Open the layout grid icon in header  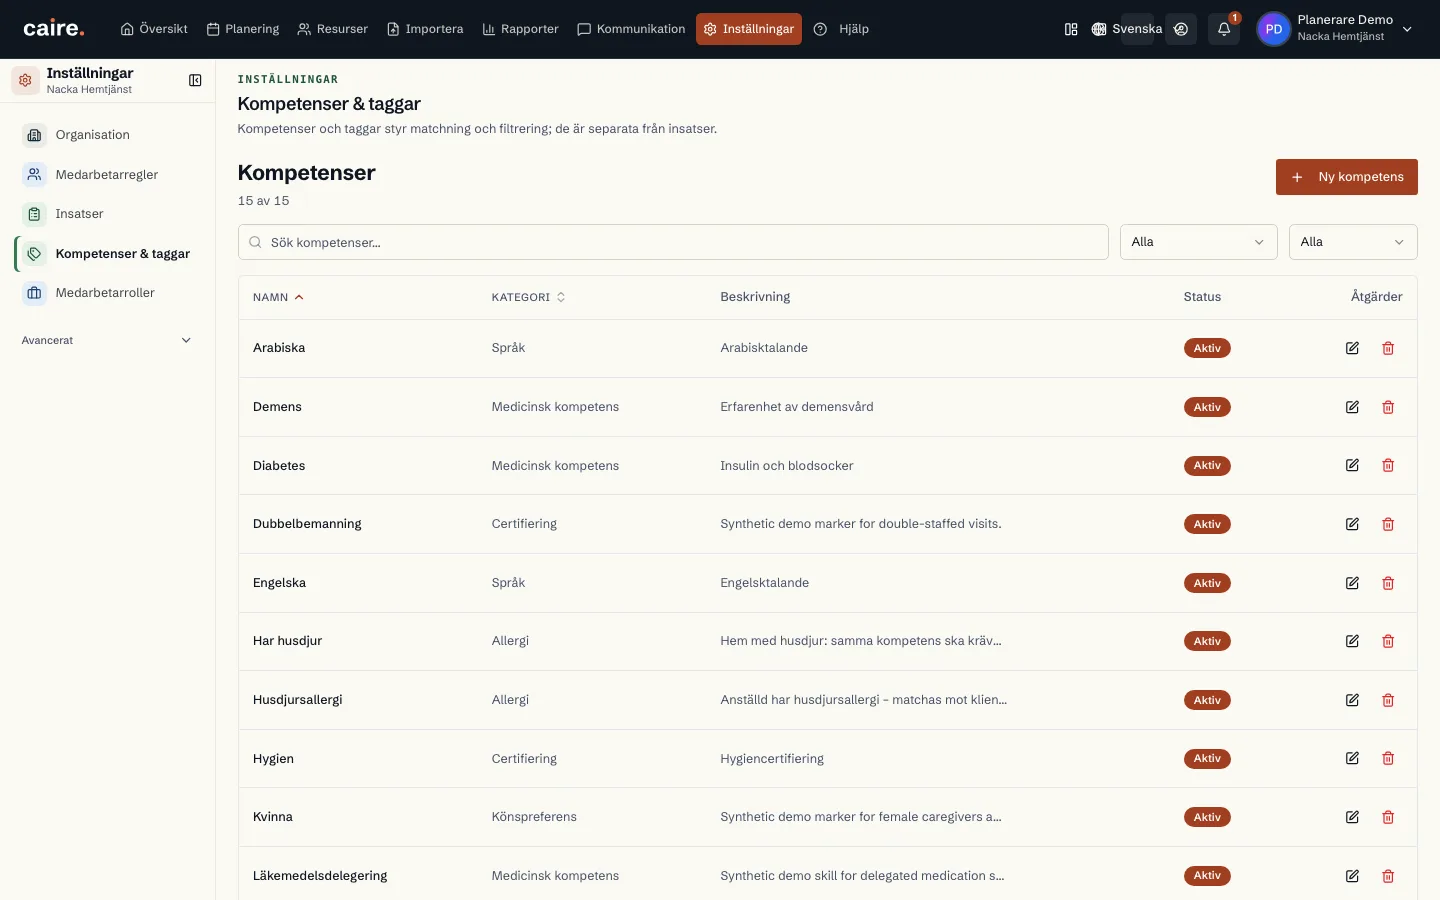[1071, 29]
